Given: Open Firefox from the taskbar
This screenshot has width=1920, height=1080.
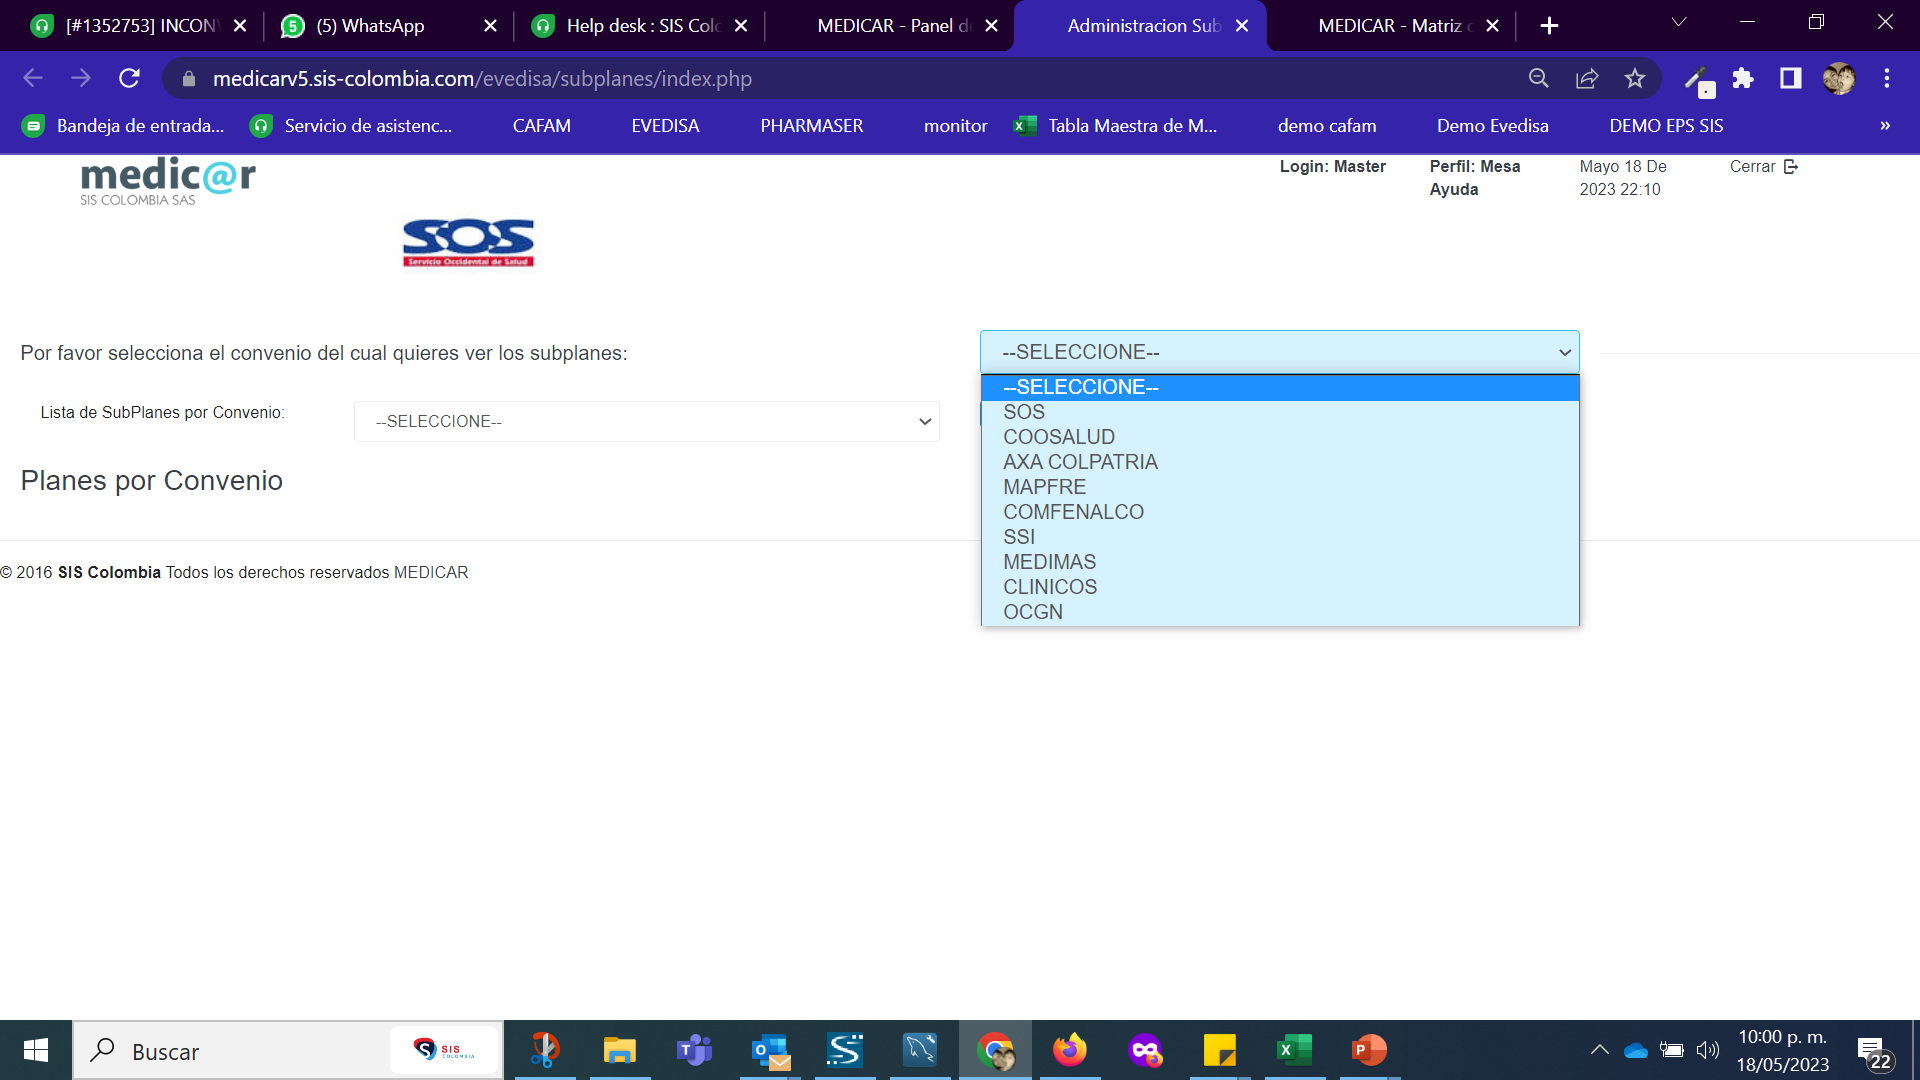Looking at the screenshot, I should coord(1069,1050).
